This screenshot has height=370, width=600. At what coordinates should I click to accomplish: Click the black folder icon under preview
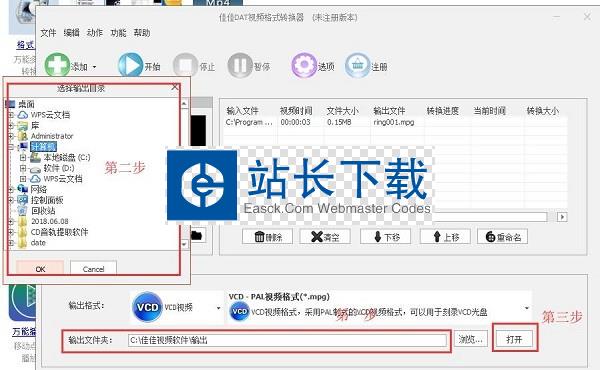click(x=197, y=235)
